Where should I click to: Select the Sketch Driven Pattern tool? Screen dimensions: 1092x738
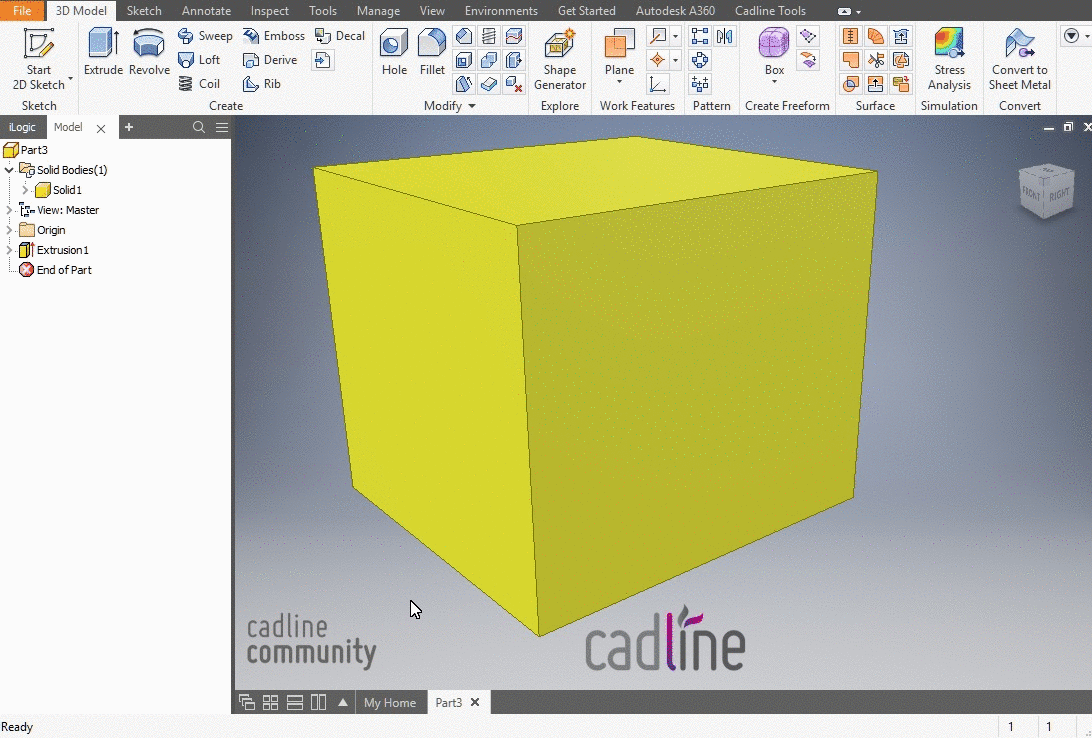point(700,84)
